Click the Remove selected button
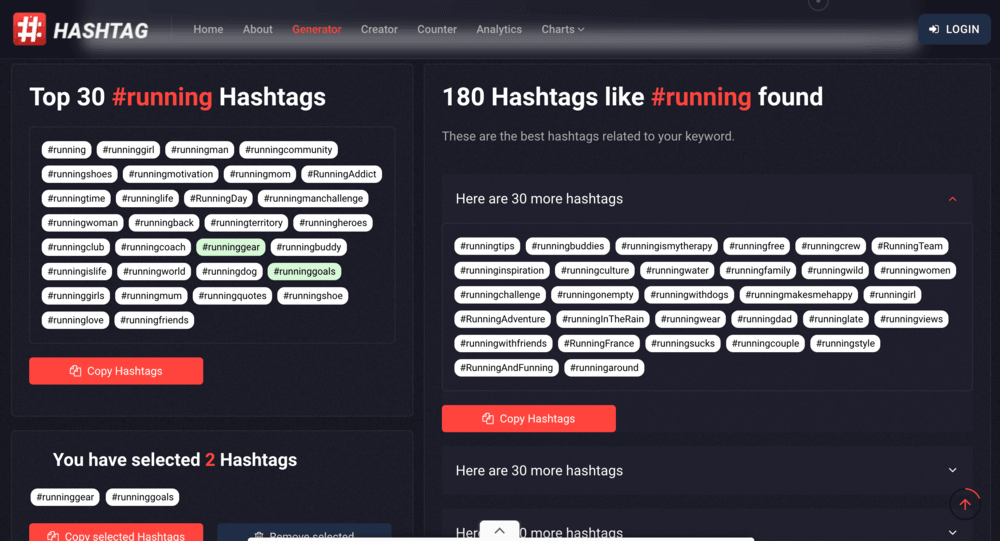The height and width of the screenshot is (541, 1000). 304,534
